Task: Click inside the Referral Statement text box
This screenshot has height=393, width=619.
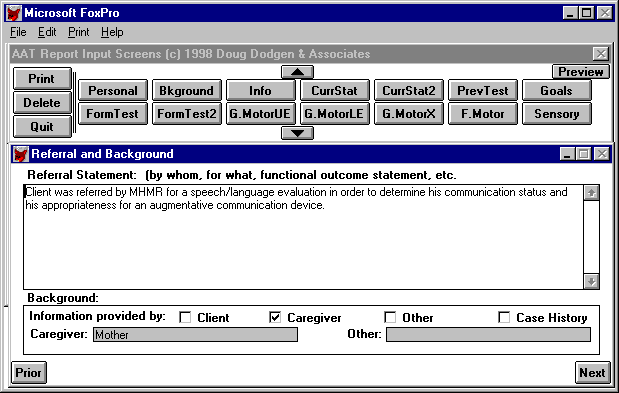Action: coord(303,237)
